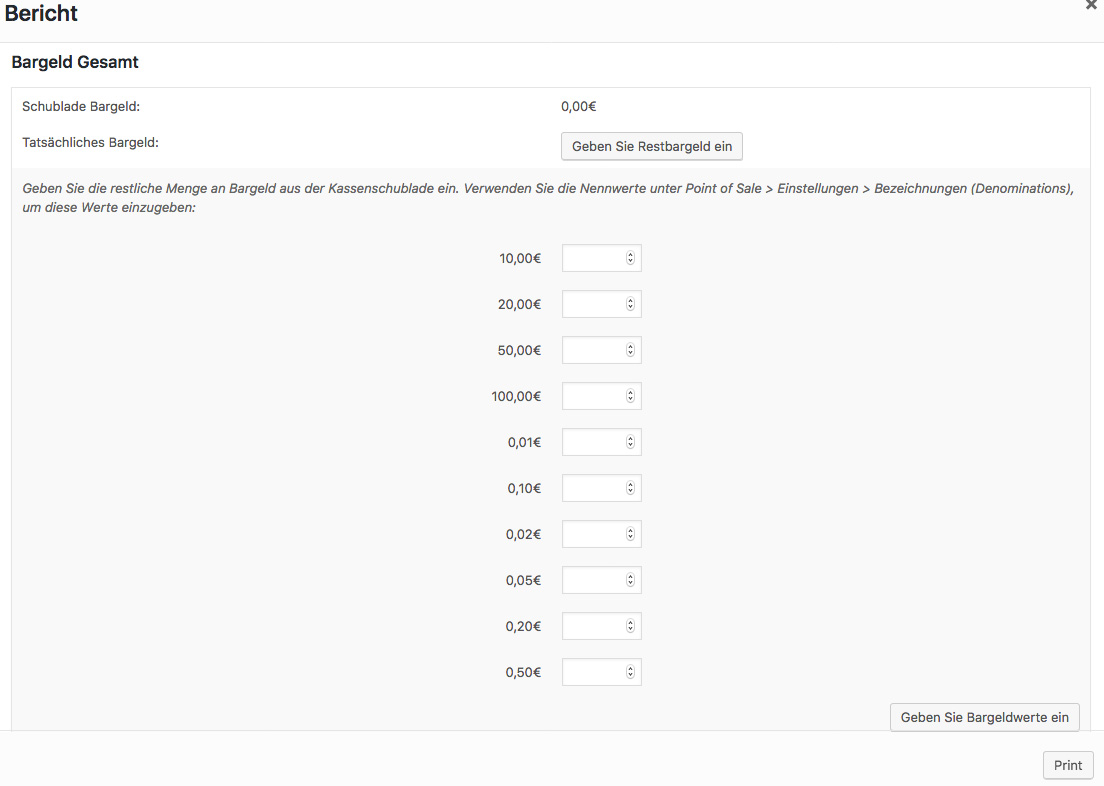Click the 10,00€ quantity input field
Screen dimensions: 1104x786
point(593,258)
